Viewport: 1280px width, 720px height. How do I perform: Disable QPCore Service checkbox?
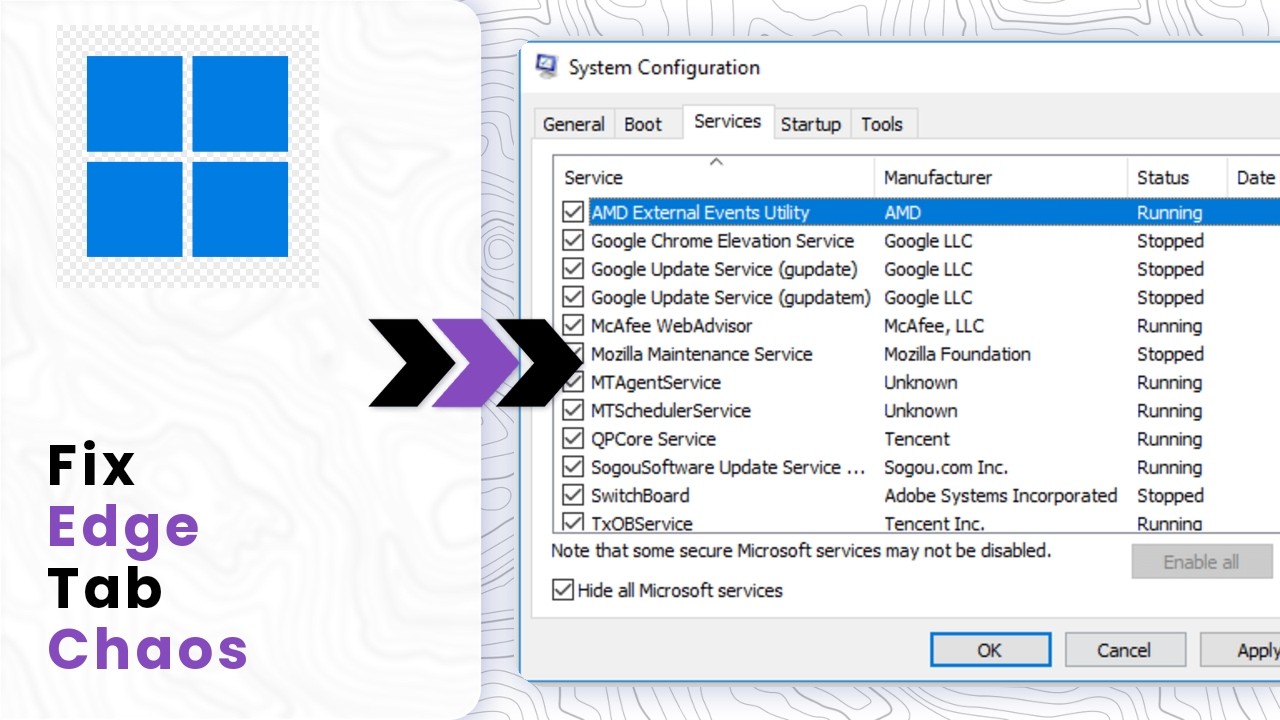pos(573,438)
